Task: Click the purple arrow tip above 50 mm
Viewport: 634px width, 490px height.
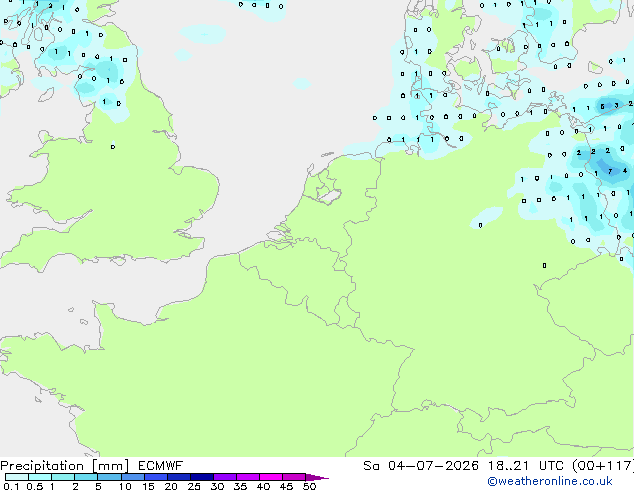Action: tap(317, 477)
